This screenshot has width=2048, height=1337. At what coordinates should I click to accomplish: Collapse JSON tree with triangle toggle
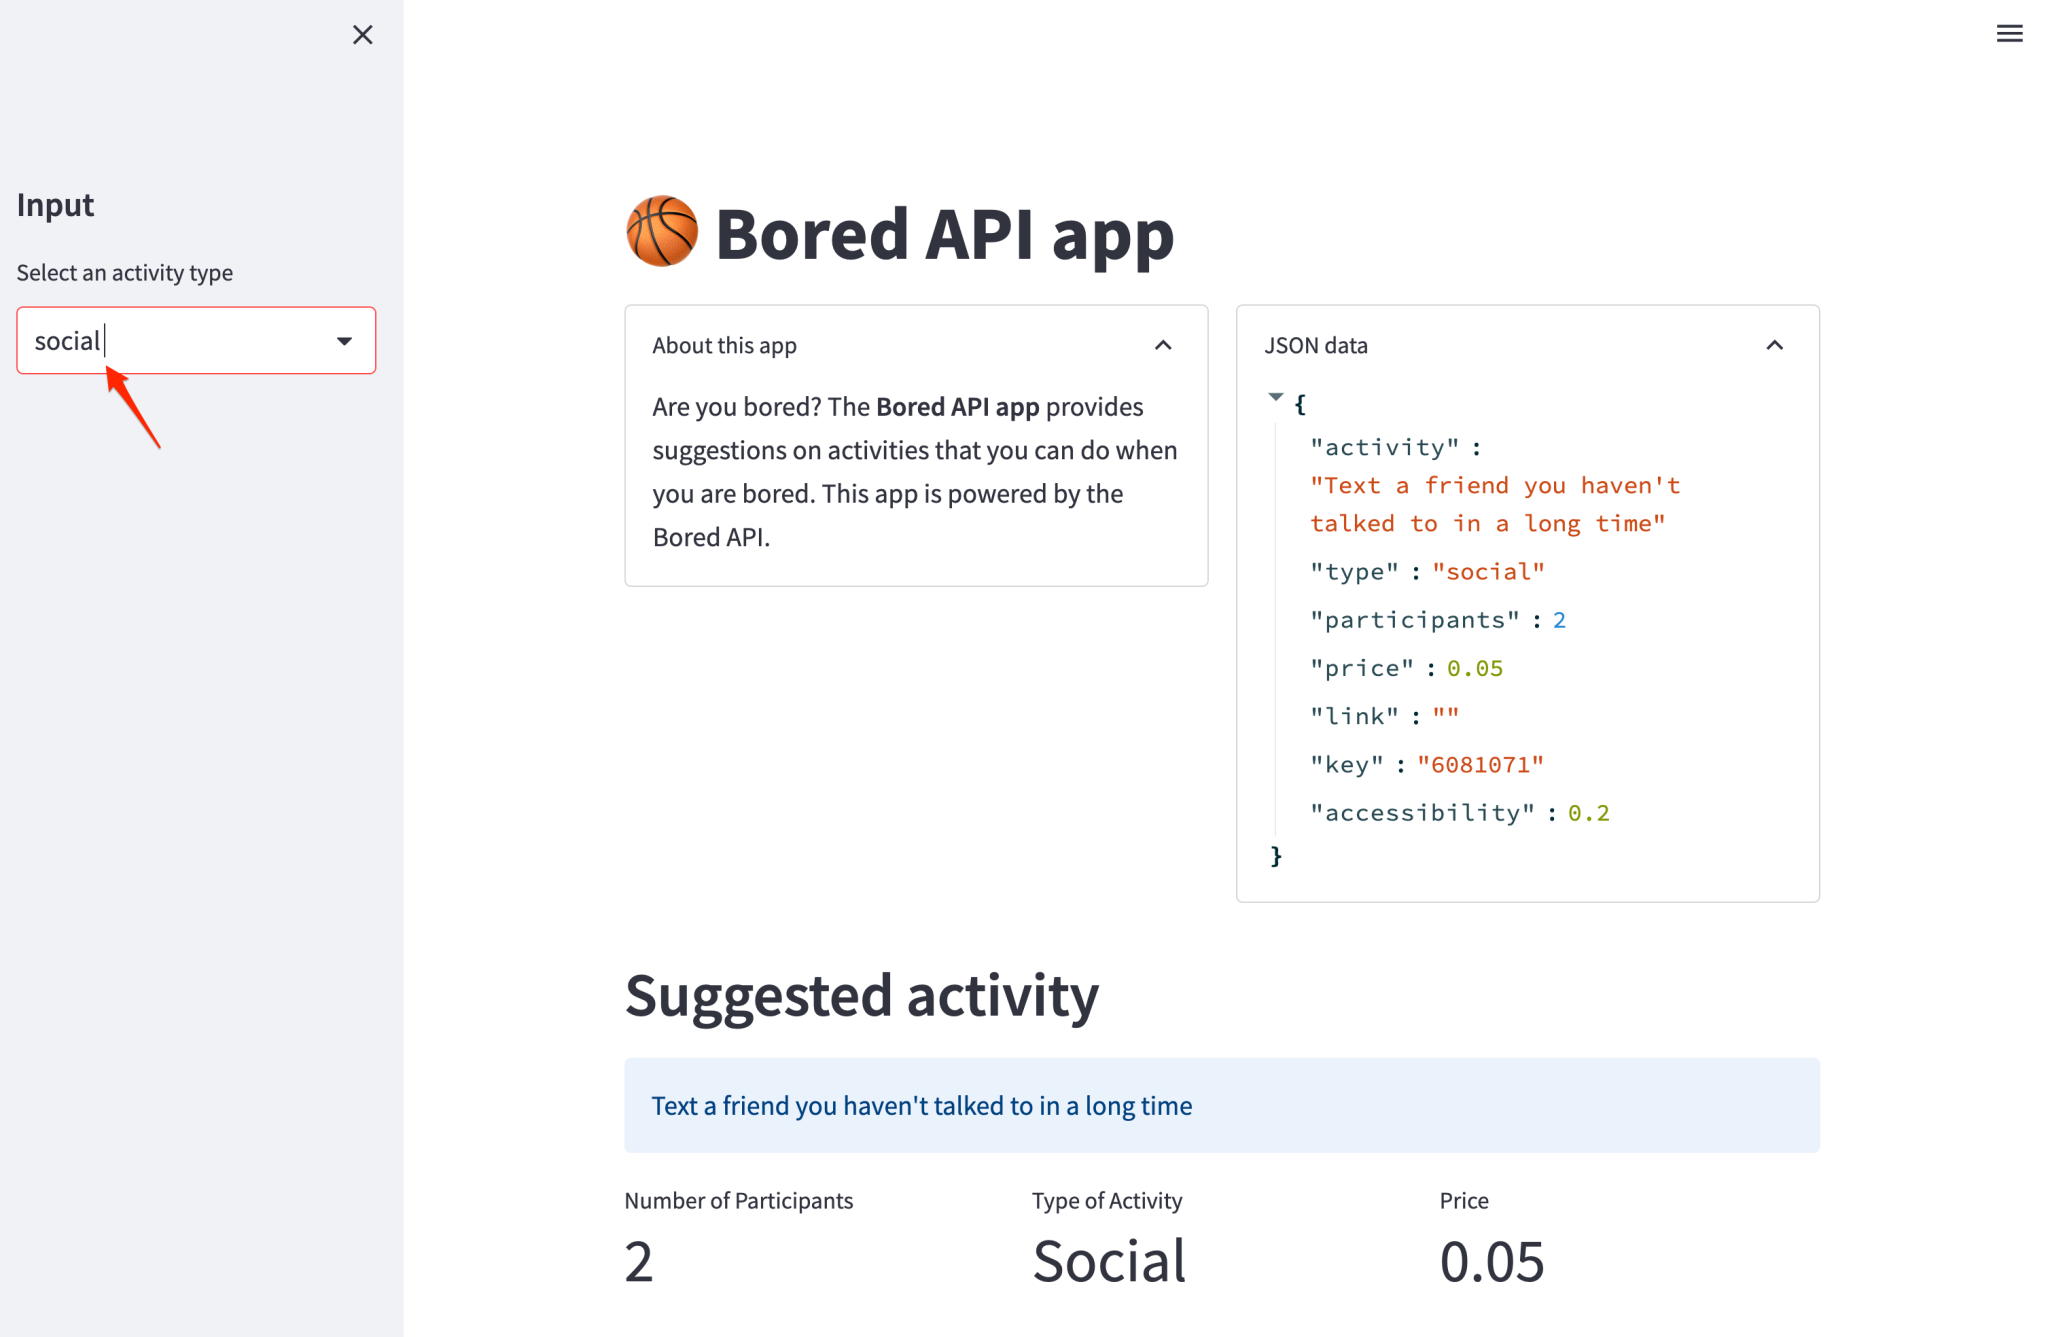coord(1275,398)
